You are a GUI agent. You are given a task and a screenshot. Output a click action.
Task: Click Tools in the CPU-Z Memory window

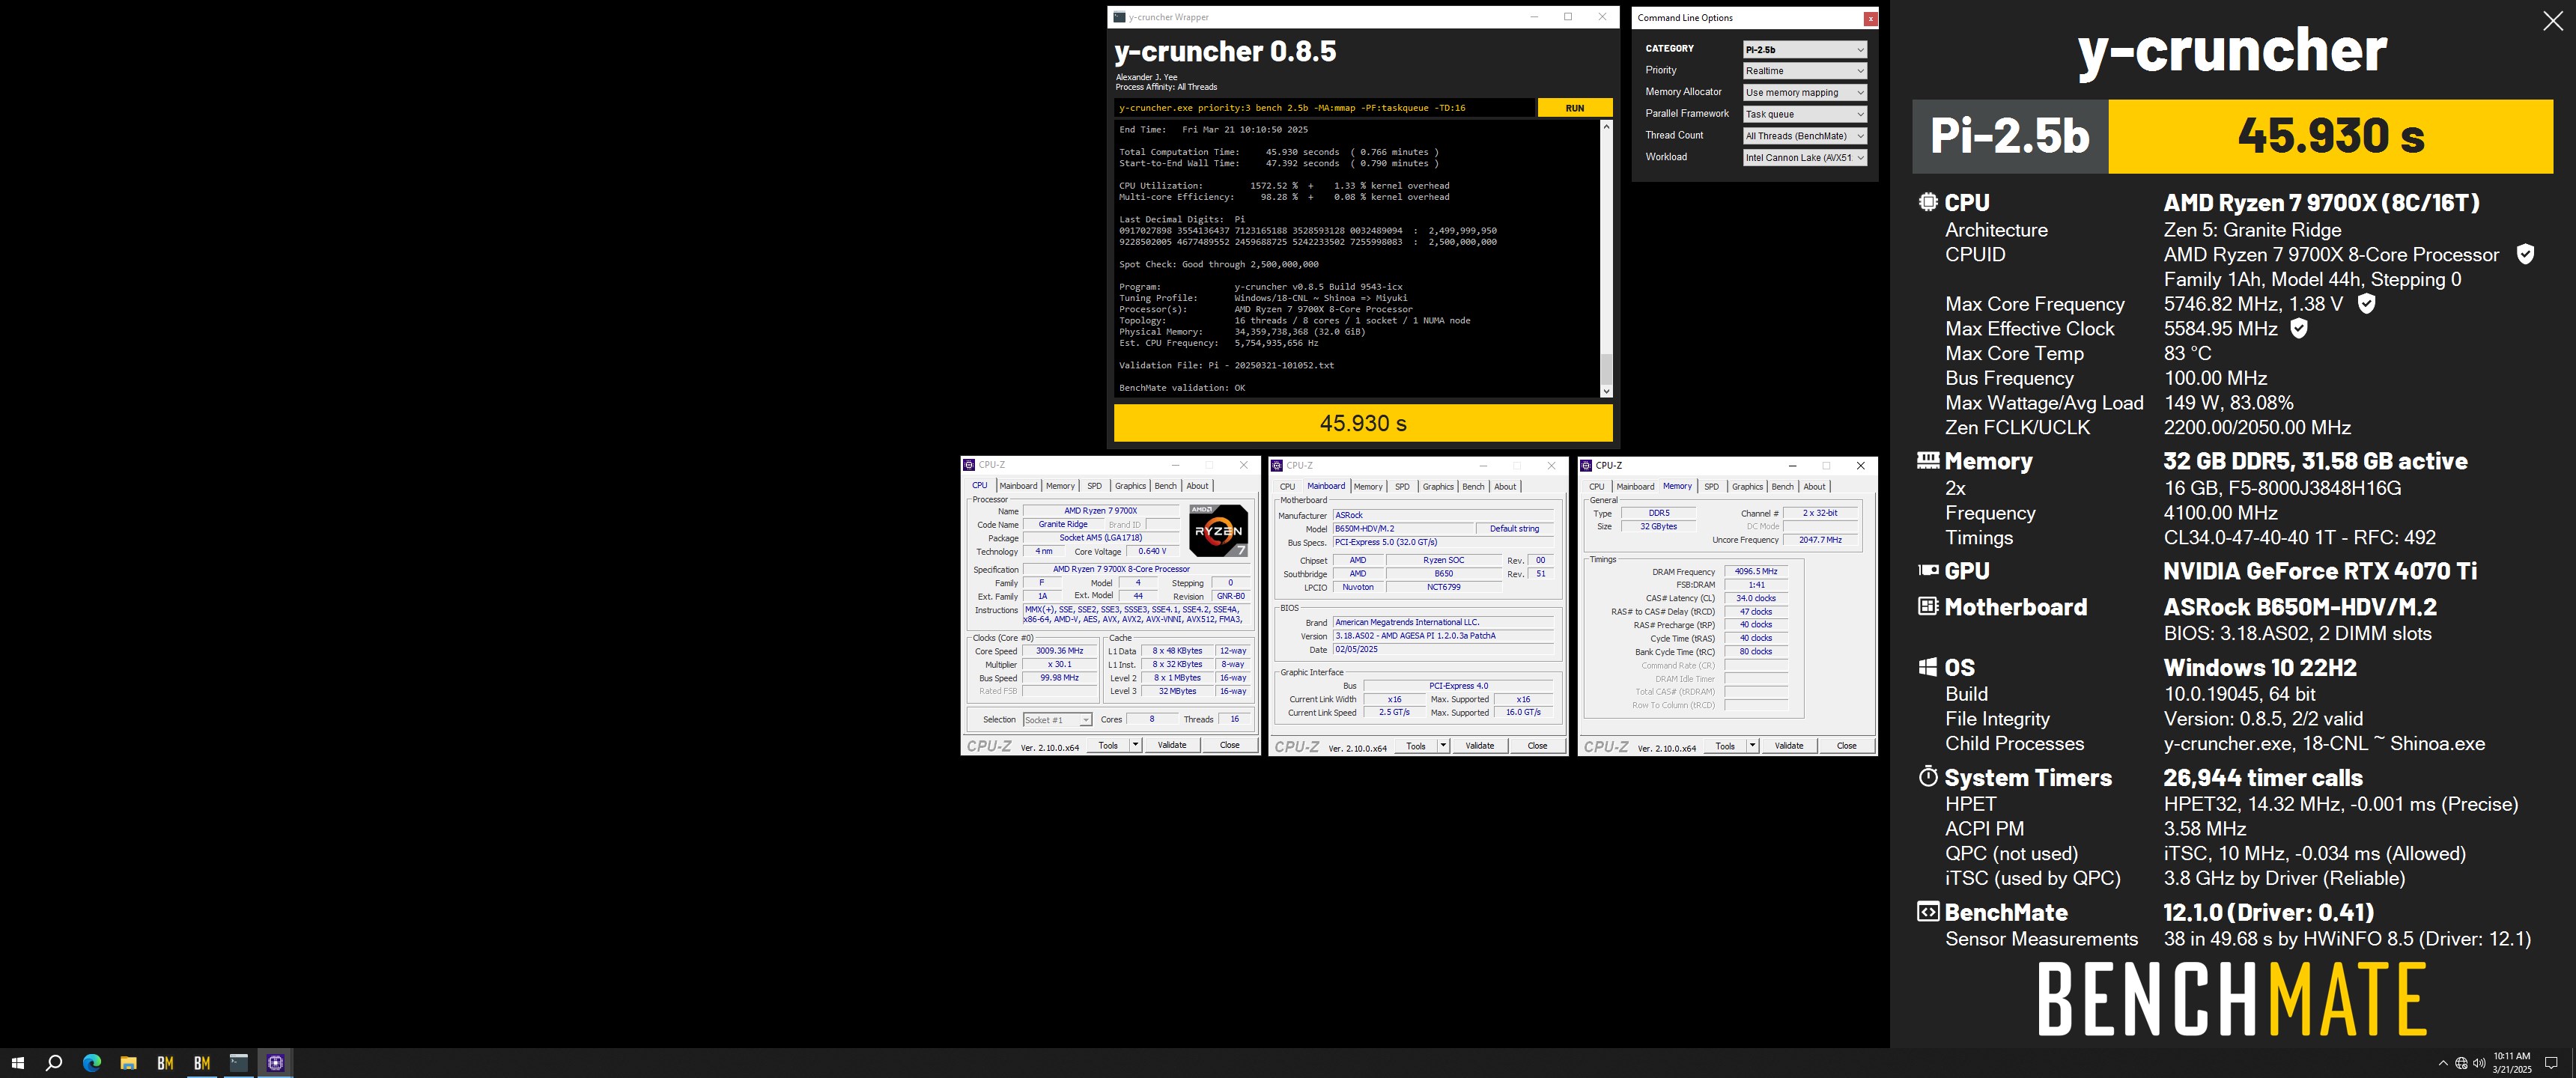(1725, 746)
